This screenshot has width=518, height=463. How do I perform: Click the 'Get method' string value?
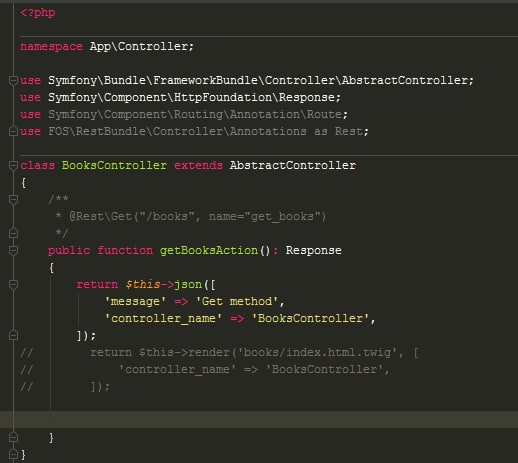(x=237, y=302)
